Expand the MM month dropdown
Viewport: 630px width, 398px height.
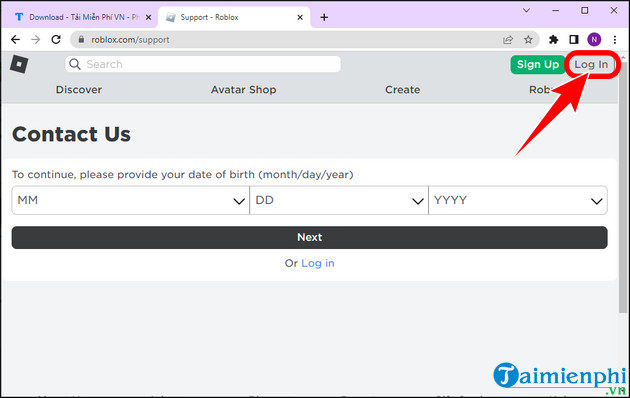[131, 200]
